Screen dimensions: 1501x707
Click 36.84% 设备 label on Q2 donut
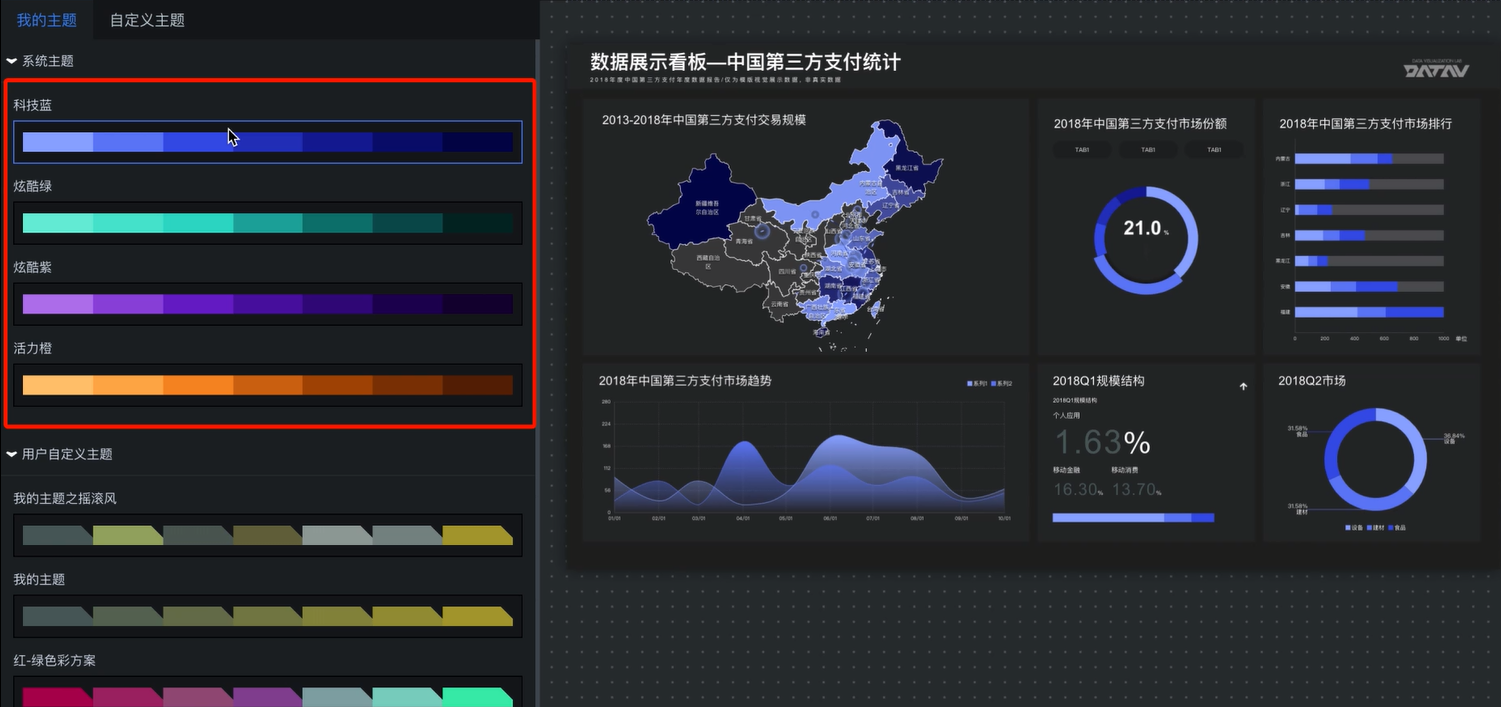click(1453, 438)
